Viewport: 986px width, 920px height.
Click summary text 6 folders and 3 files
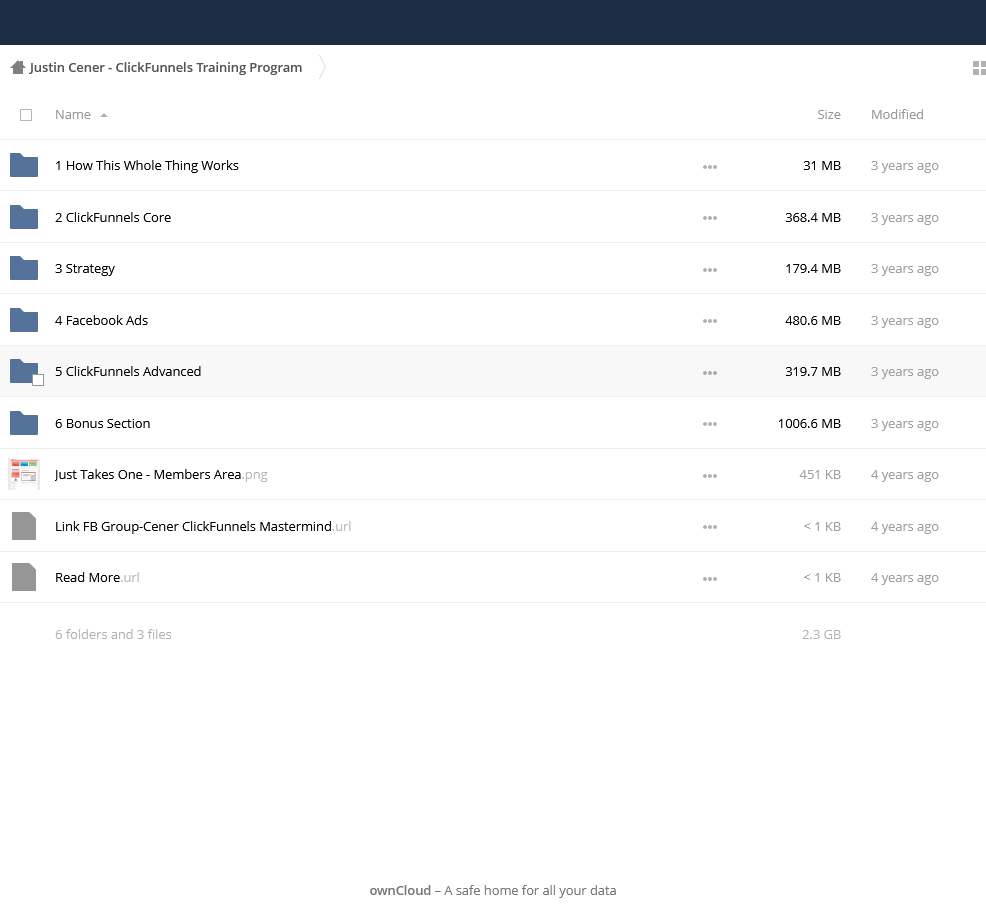click(x=113, y=635)
